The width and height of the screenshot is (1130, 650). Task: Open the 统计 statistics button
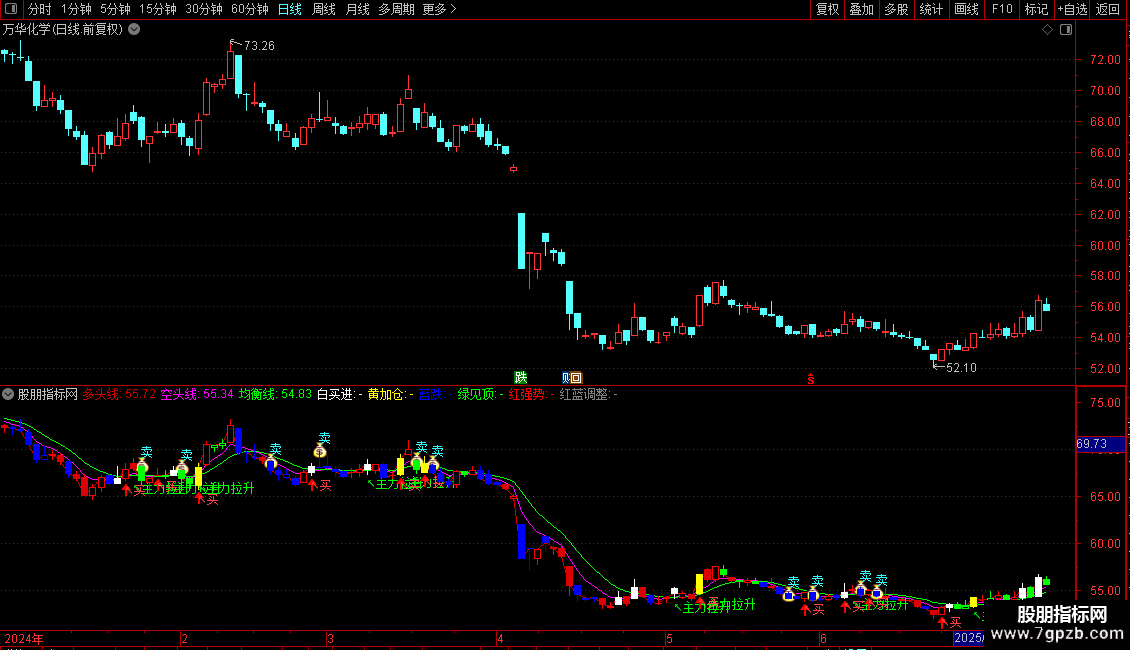931,9
